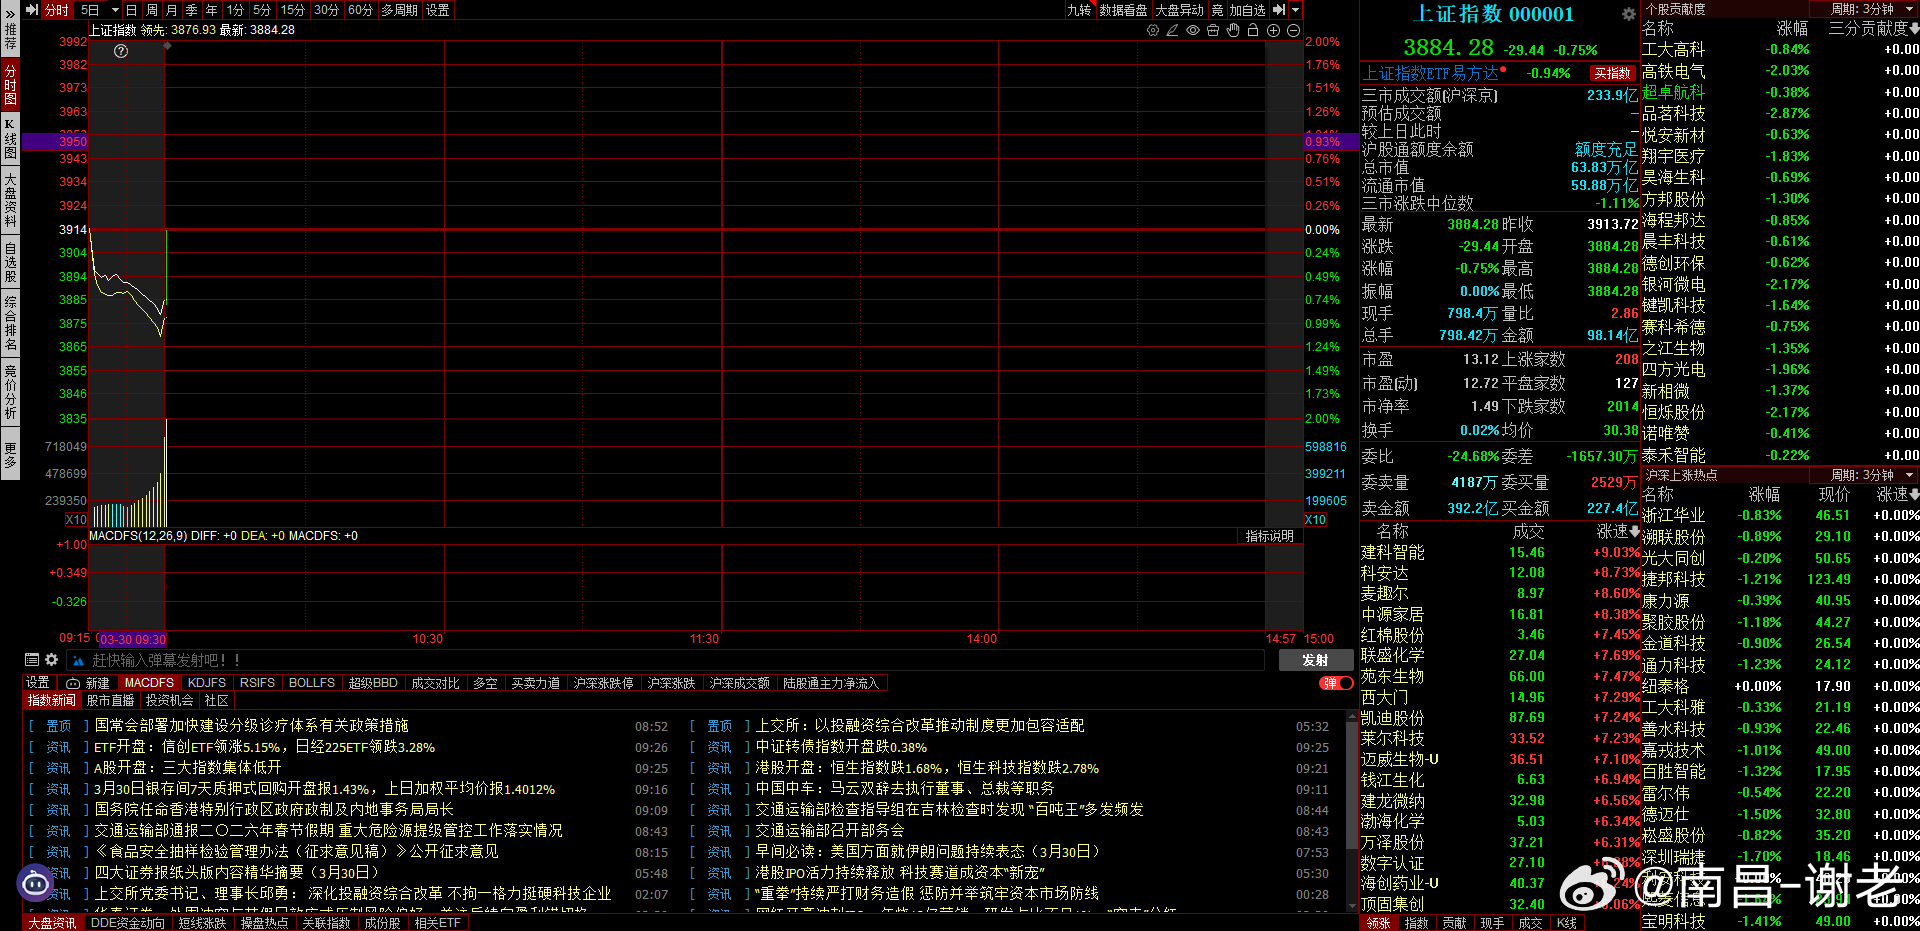Toggle the 弹 barrage switch
The width and height of the screenshot is (1920, 931).
pos(1336,683)
